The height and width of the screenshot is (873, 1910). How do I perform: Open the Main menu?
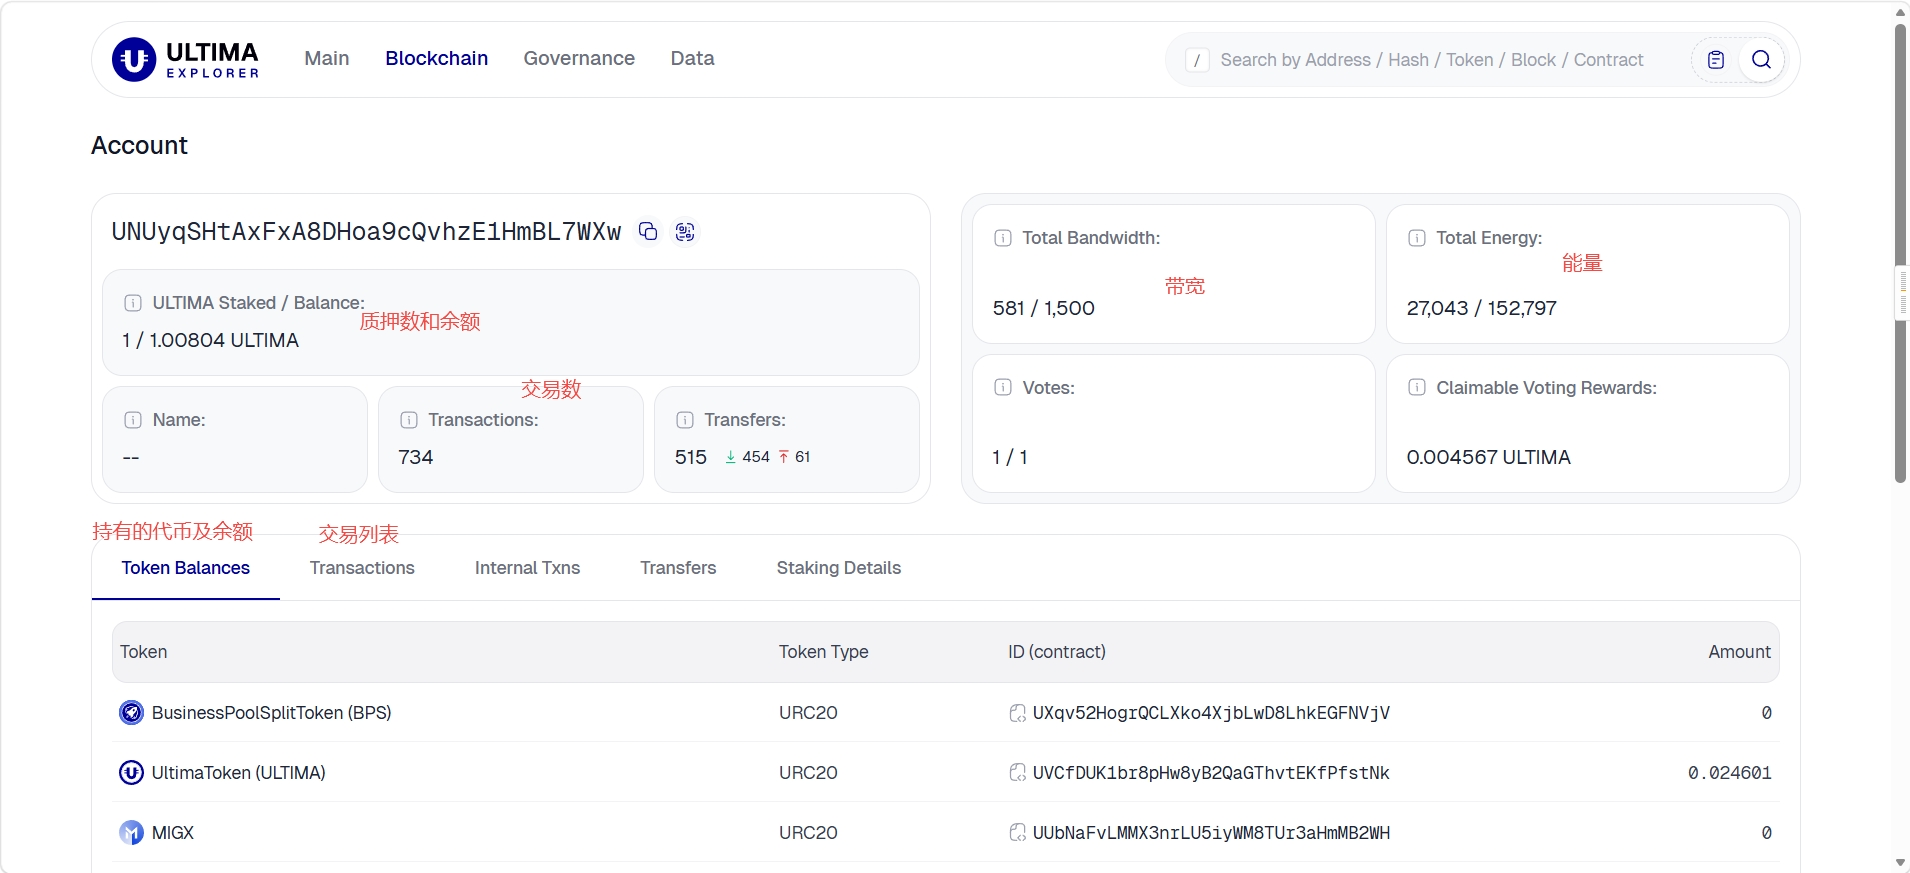327,58
